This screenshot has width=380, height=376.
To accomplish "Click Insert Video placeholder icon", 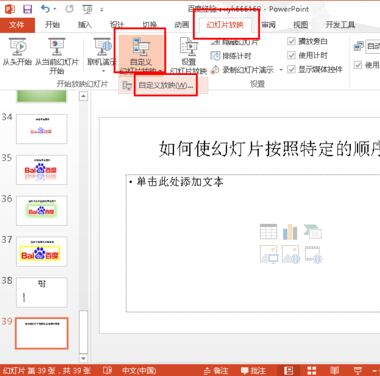I will pos(313,255).
